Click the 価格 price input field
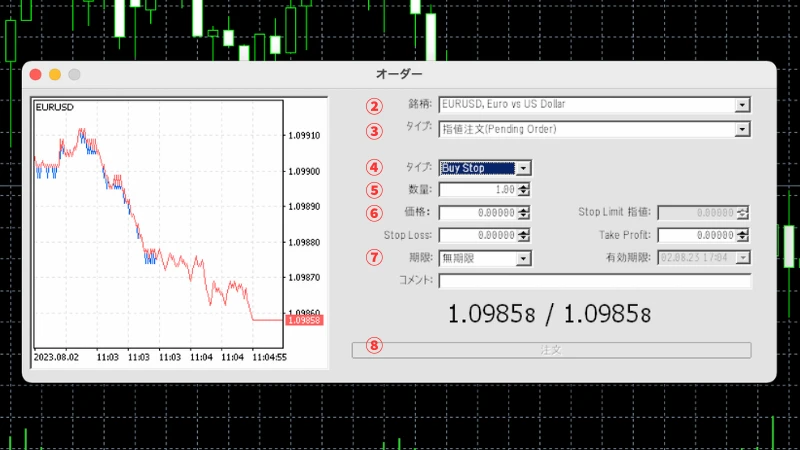Viewport: 800px width, 450px height. coord(479,213)
